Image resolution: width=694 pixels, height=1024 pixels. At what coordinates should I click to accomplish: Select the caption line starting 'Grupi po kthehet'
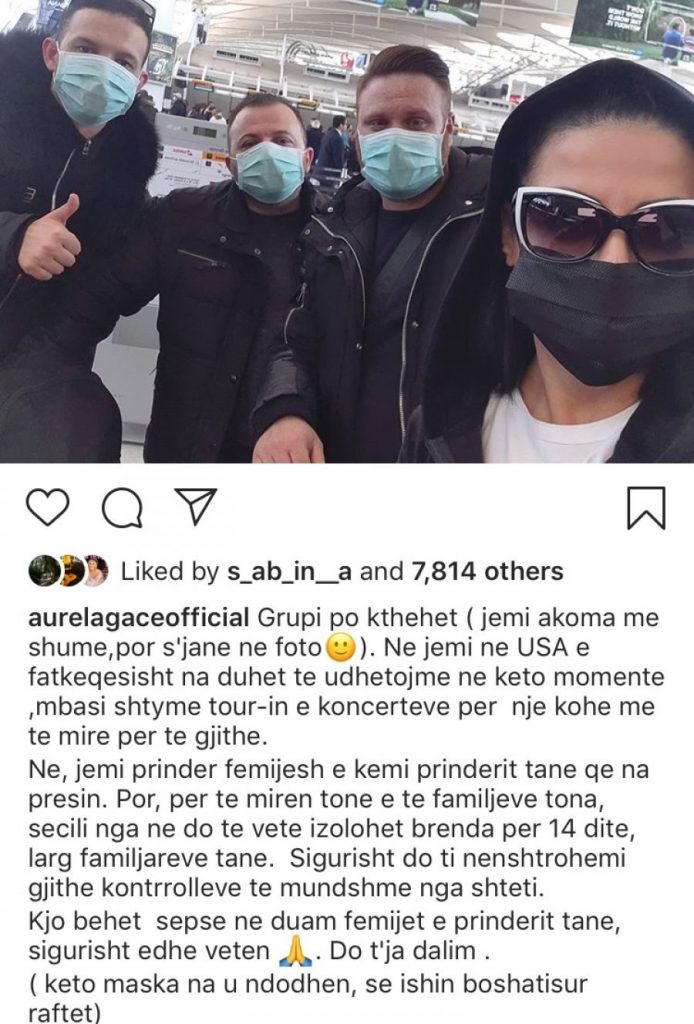pyautogui.click(x=343, y=618)
